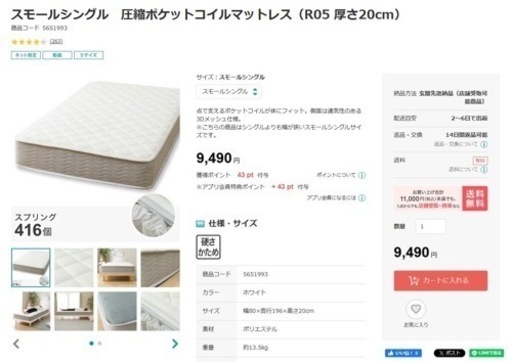Click the info icon beside 送料について
512x362 pixels.
[x=484, y=169]
